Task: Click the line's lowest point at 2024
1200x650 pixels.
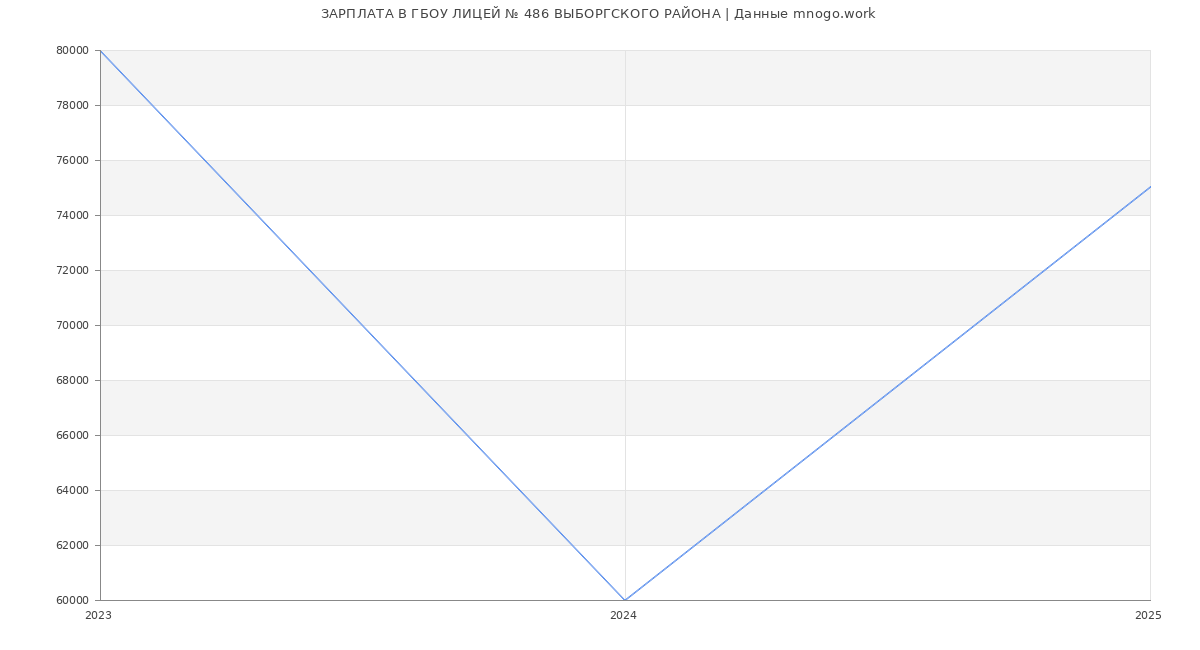Action: click(625, 600)
